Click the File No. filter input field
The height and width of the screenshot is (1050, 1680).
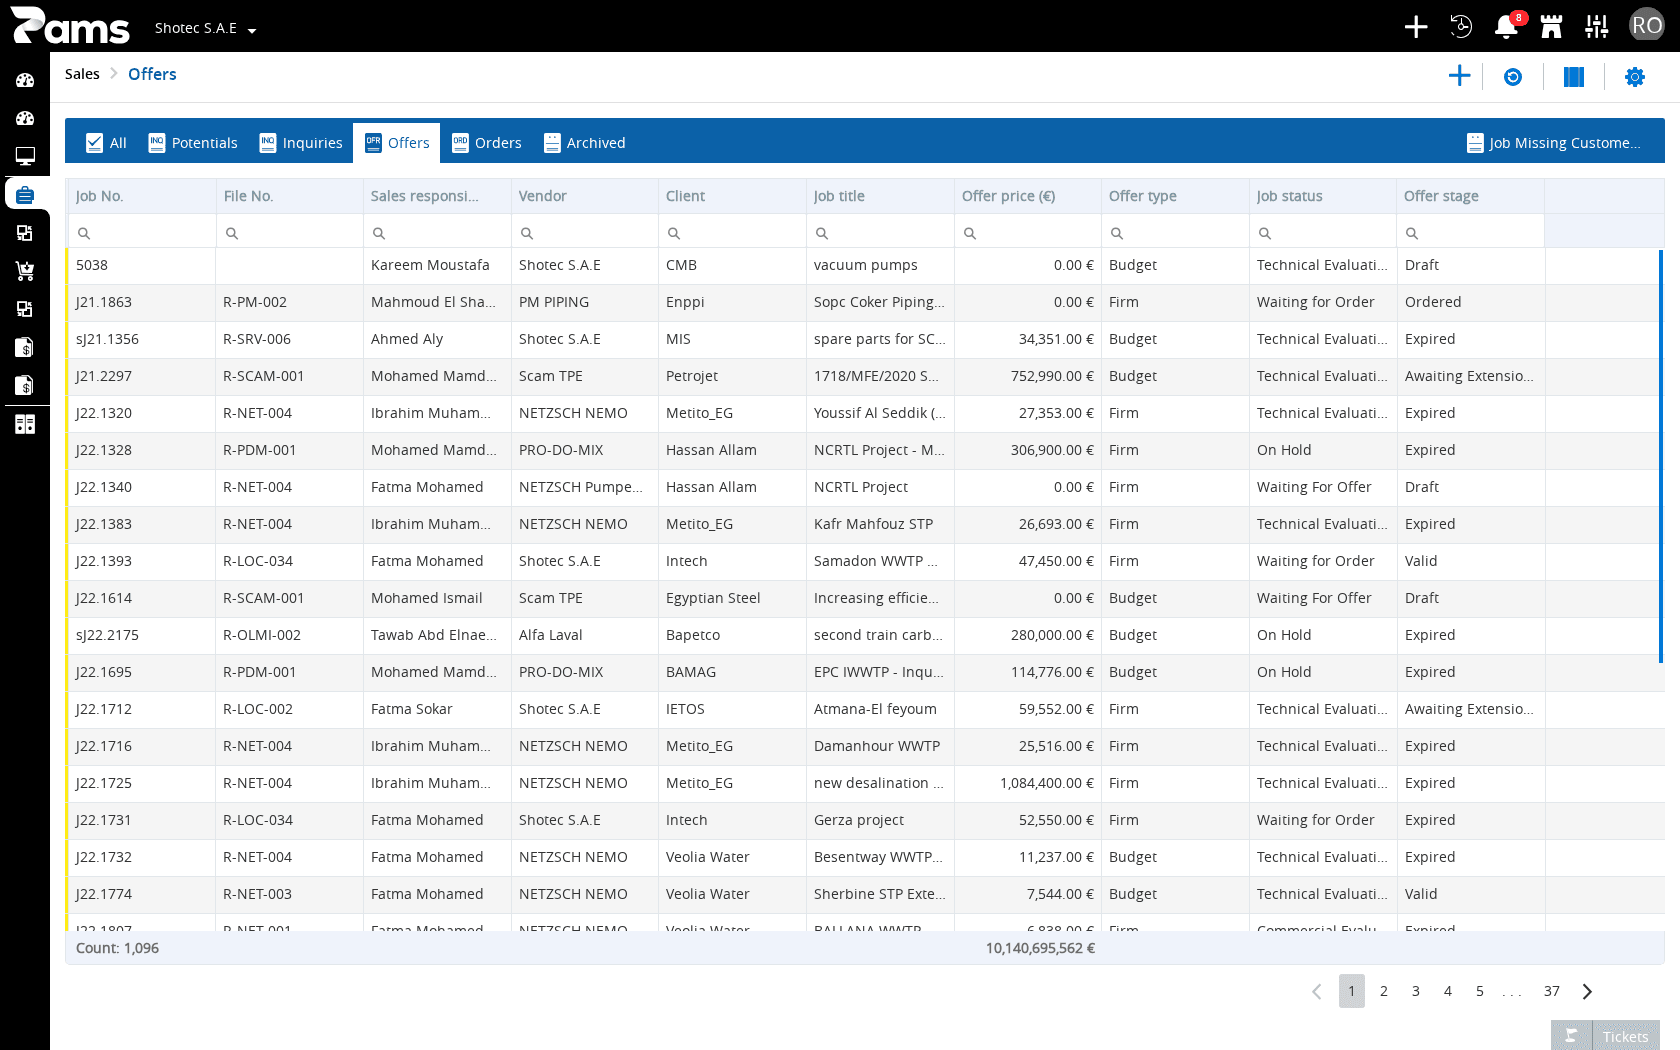289,233
